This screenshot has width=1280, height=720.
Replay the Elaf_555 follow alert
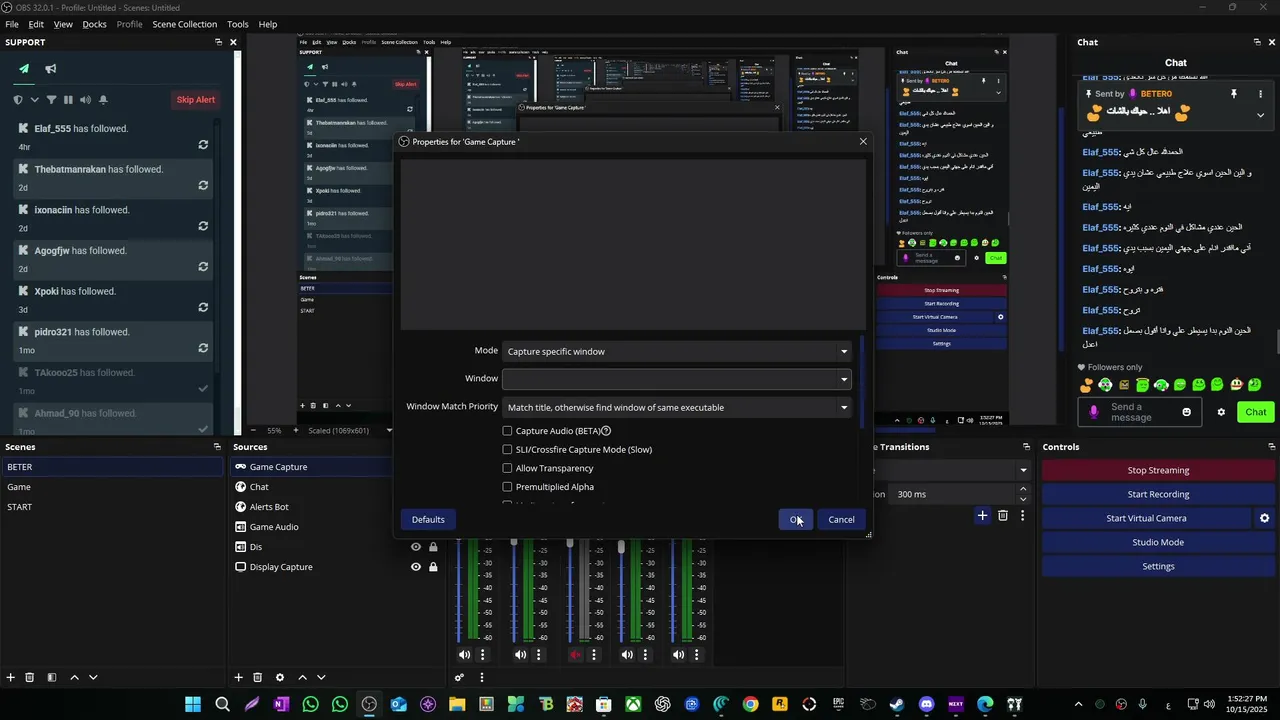(x=203, y=144)
